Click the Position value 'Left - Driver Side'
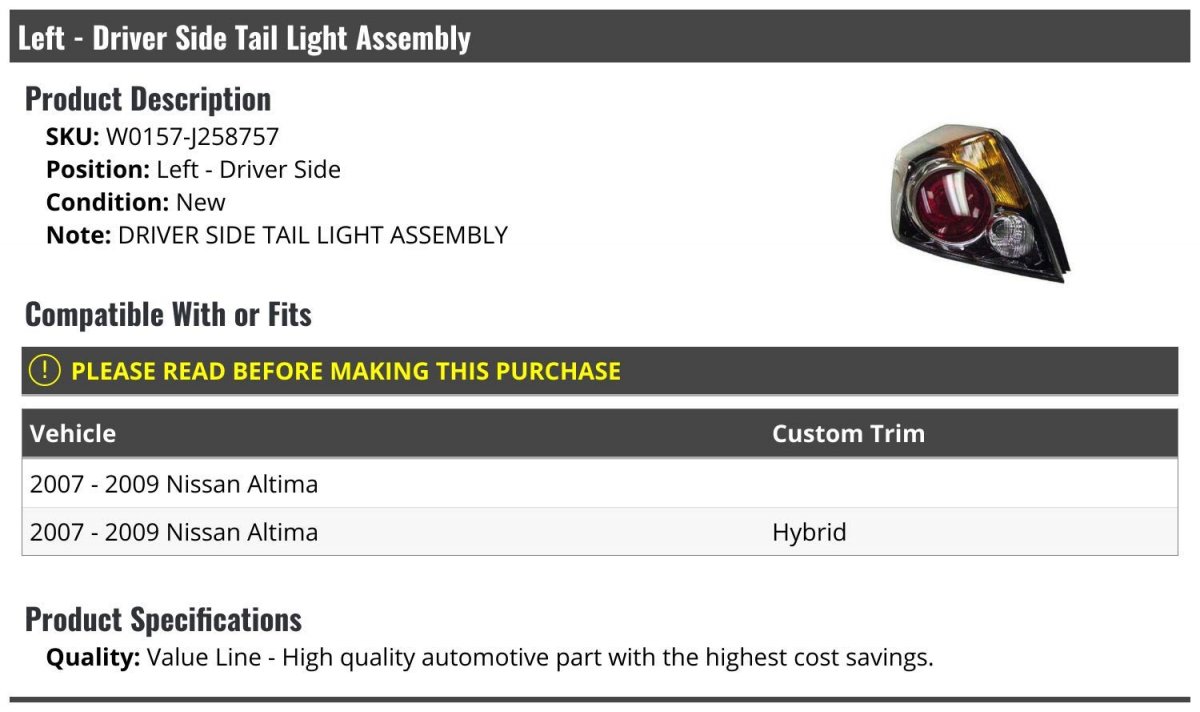 [248, 170]
